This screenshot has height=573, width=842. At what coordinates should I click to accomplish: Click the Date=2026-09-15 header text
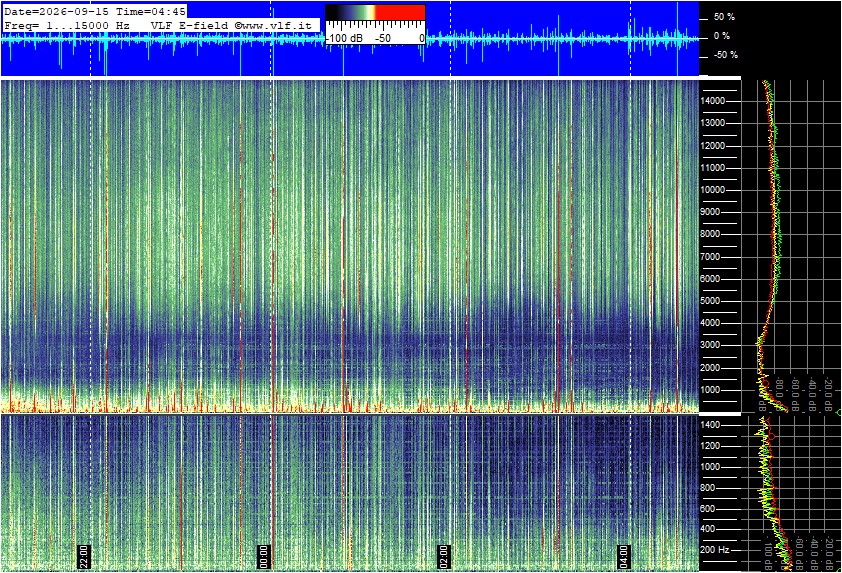point(56,11)
